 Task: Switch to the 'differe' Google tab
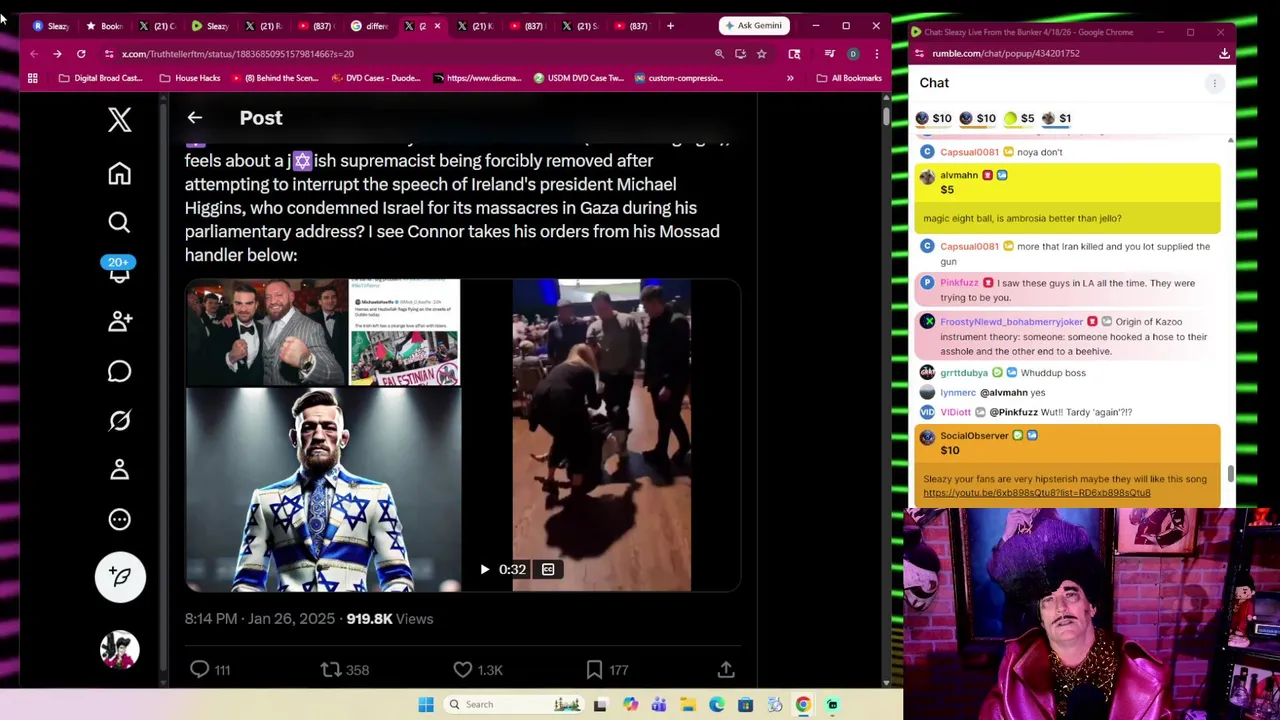[x=371, y=26]
